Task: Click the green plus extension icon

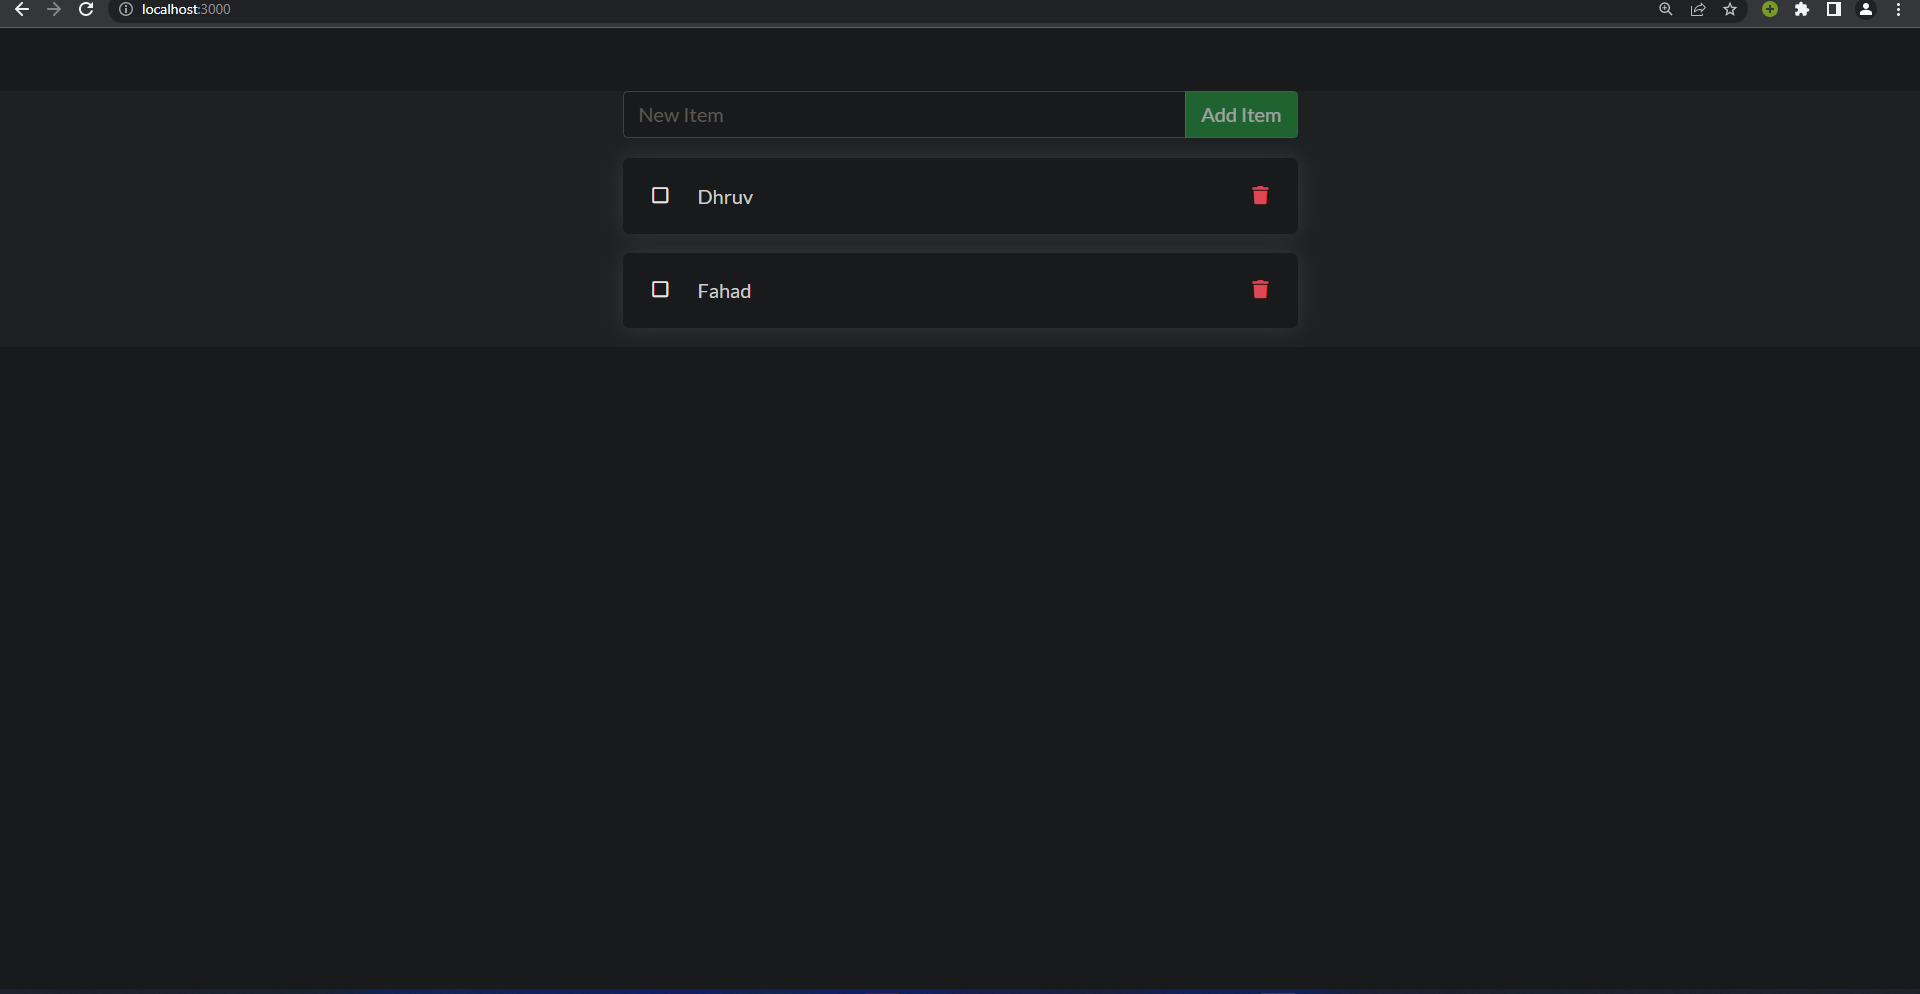Action: tap(1768, 9)
